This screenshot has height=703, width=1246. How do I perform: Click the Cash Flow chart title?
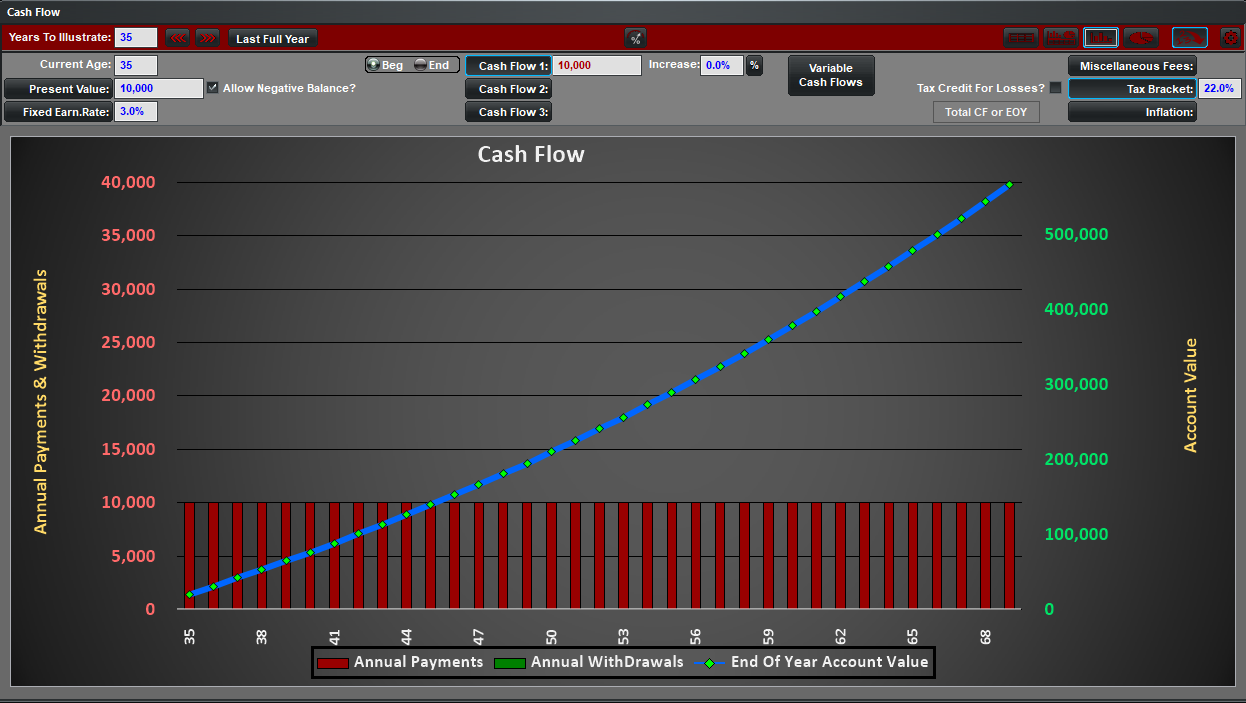531,154
